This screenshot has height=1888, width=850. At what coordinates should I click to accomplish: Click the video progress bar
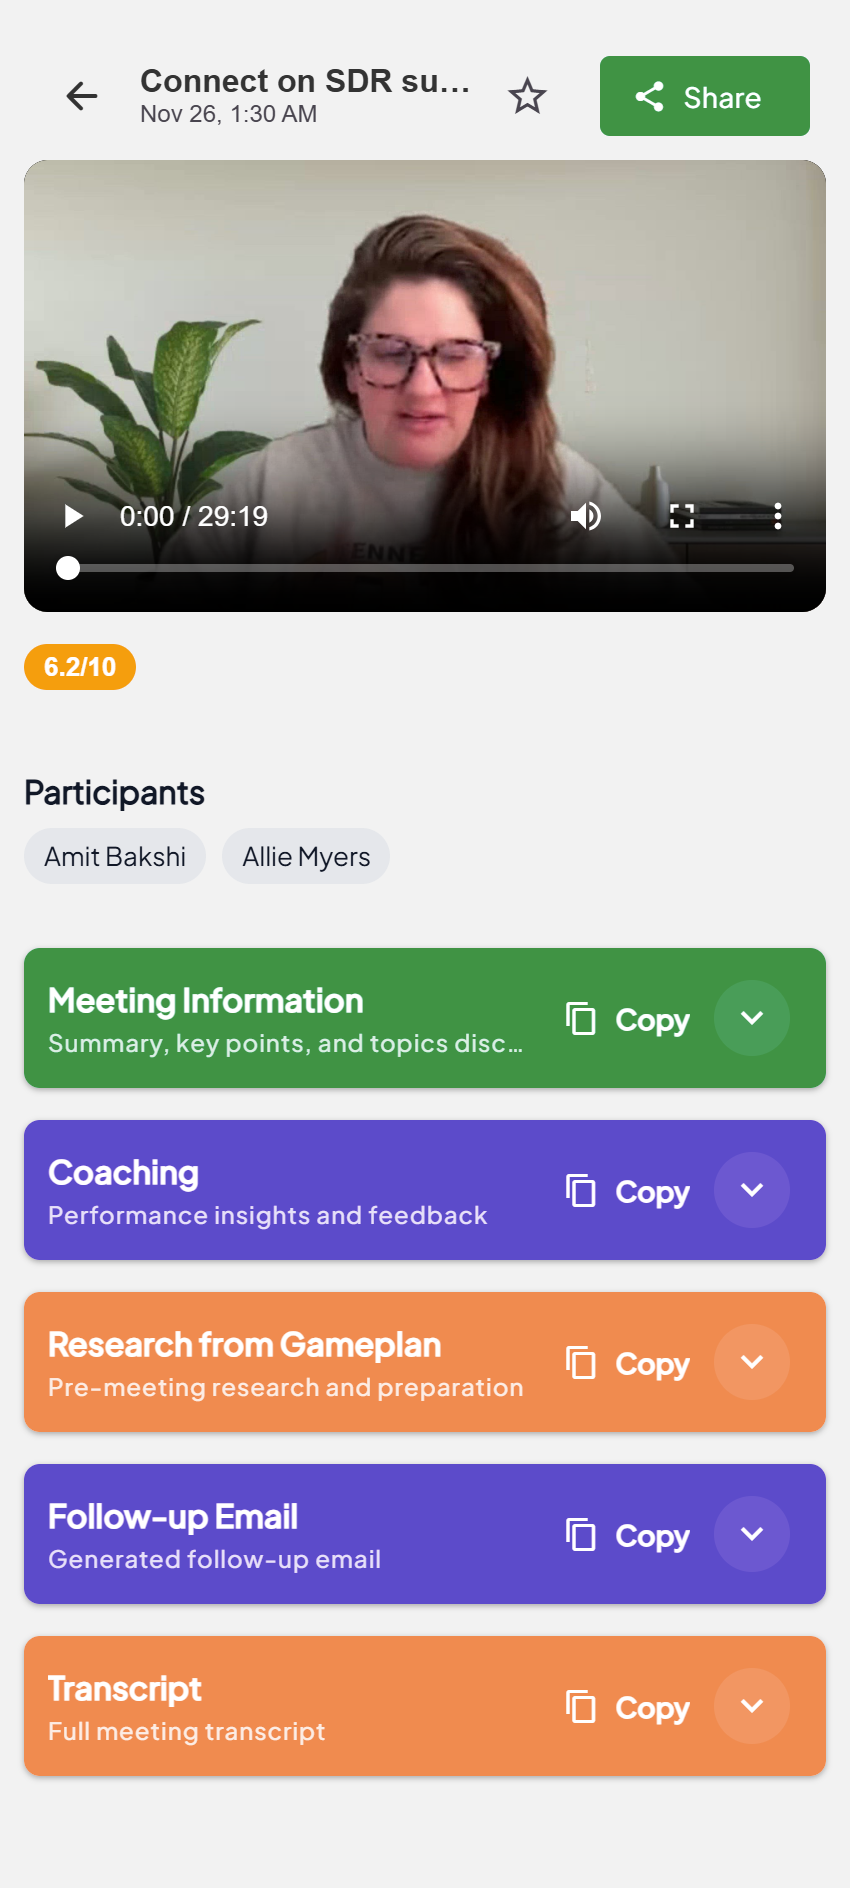[430, 568]
